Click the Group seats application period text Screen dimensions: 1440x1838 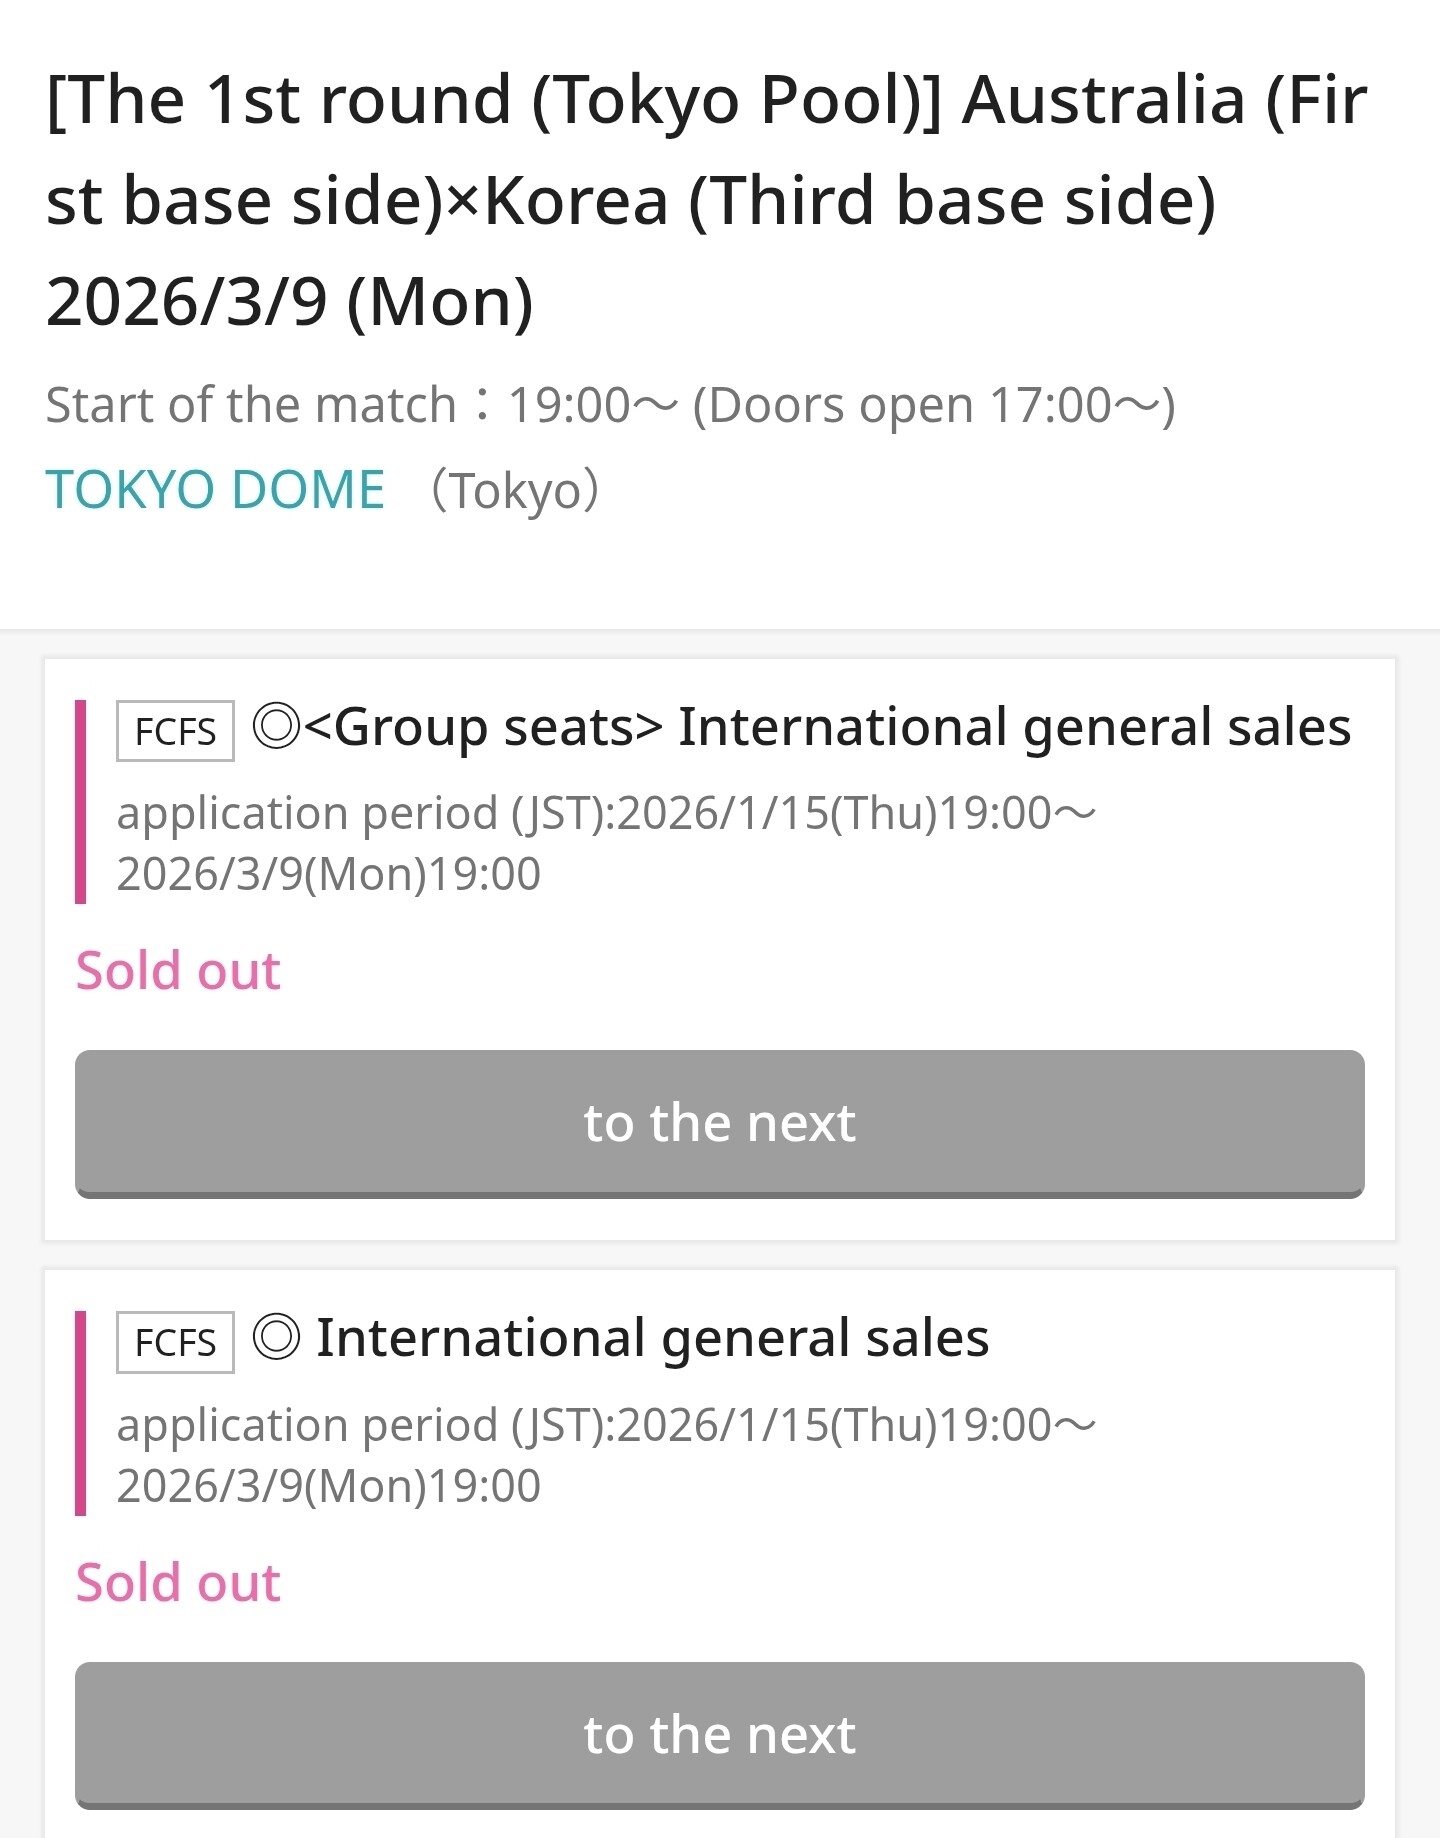point(606,843)
